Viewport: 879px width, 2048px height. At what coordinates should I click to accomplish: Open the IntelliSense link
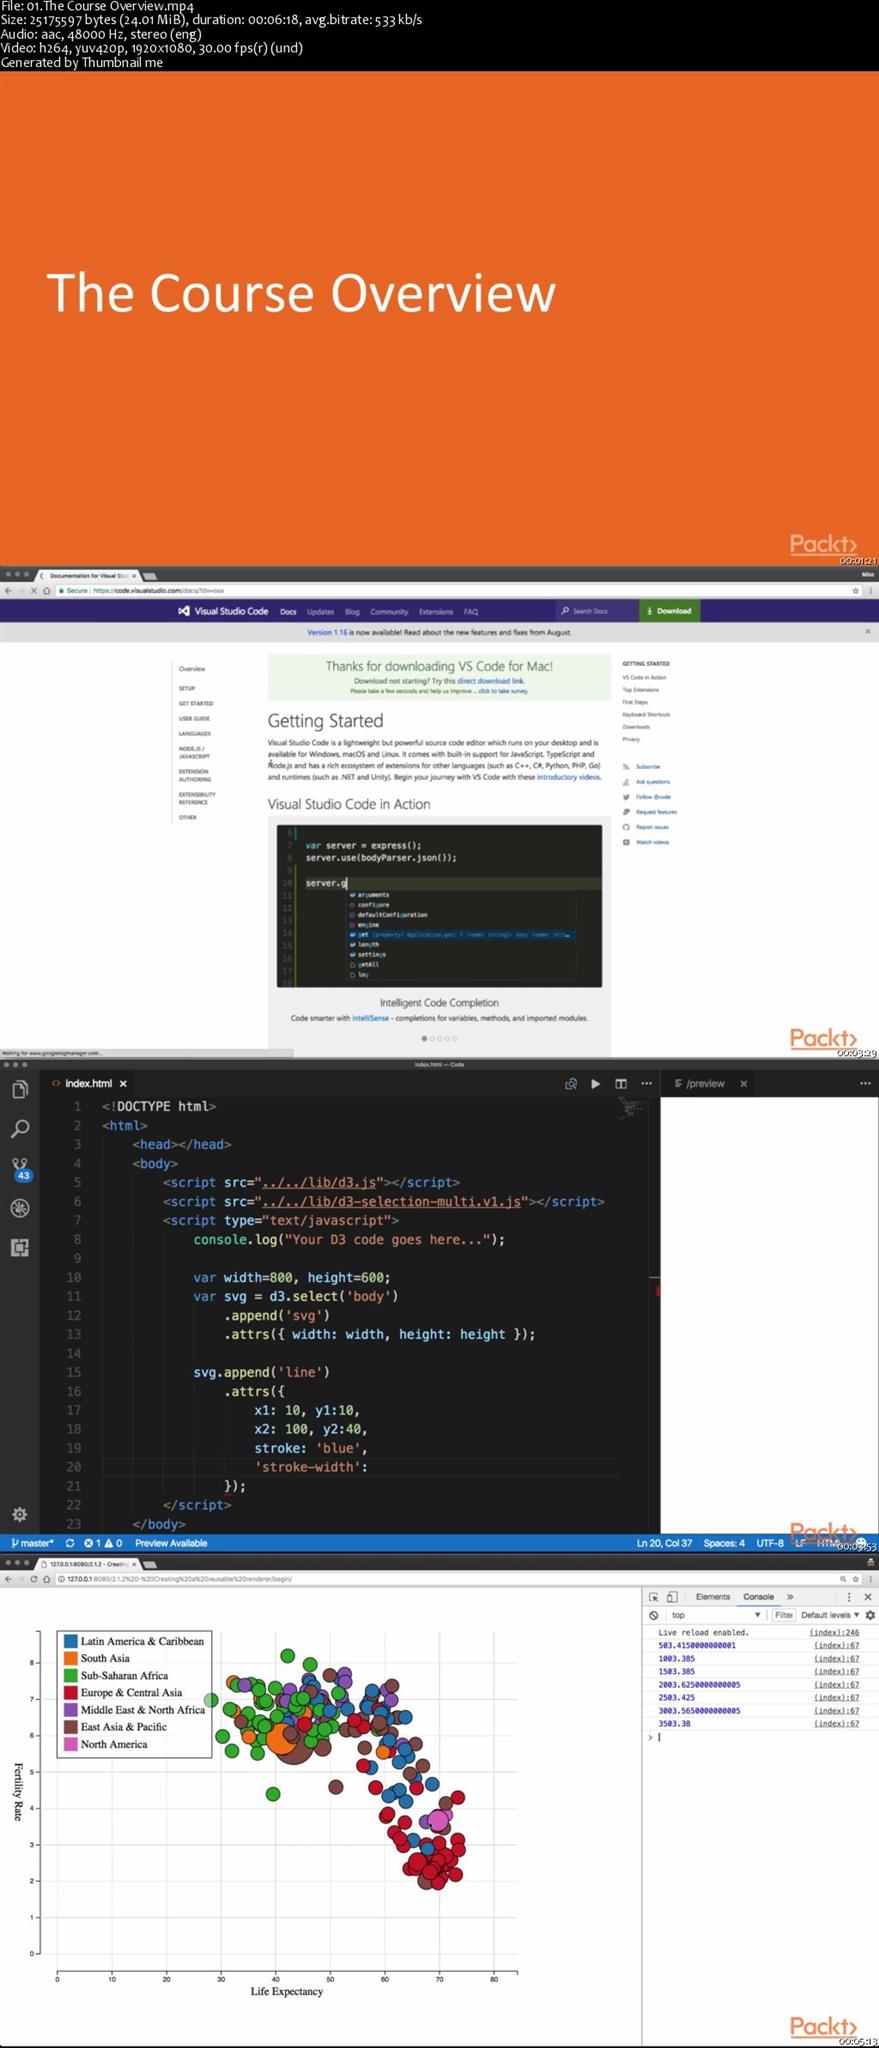coord(370,1018)
